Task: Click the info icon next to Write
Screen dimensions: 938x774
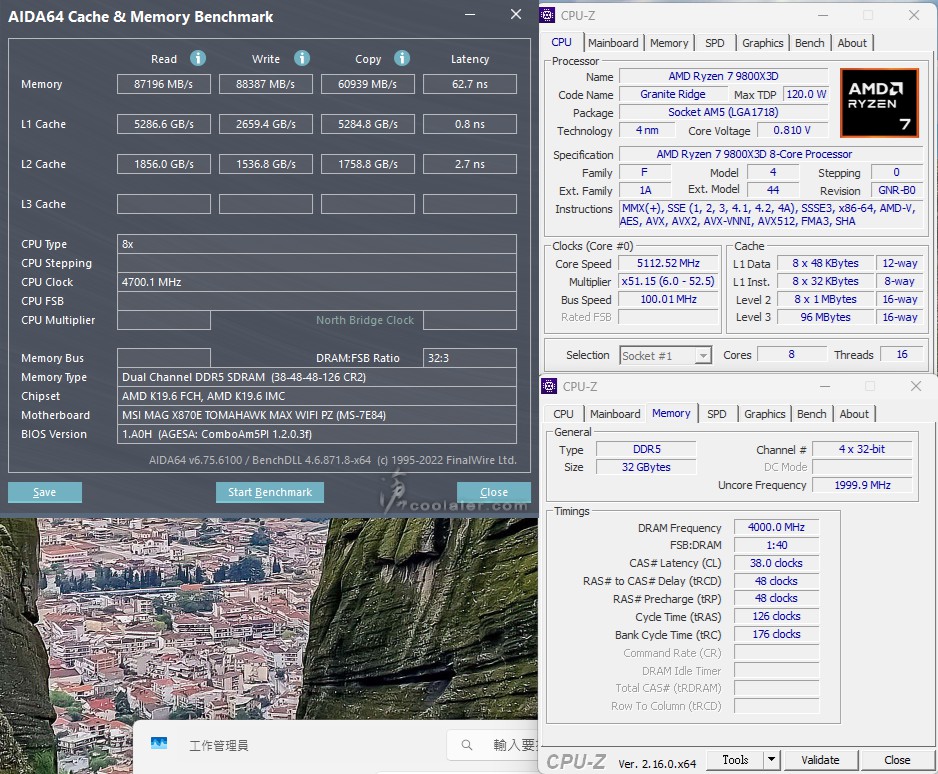Action: pyautogui.click(x=302, y=59)
